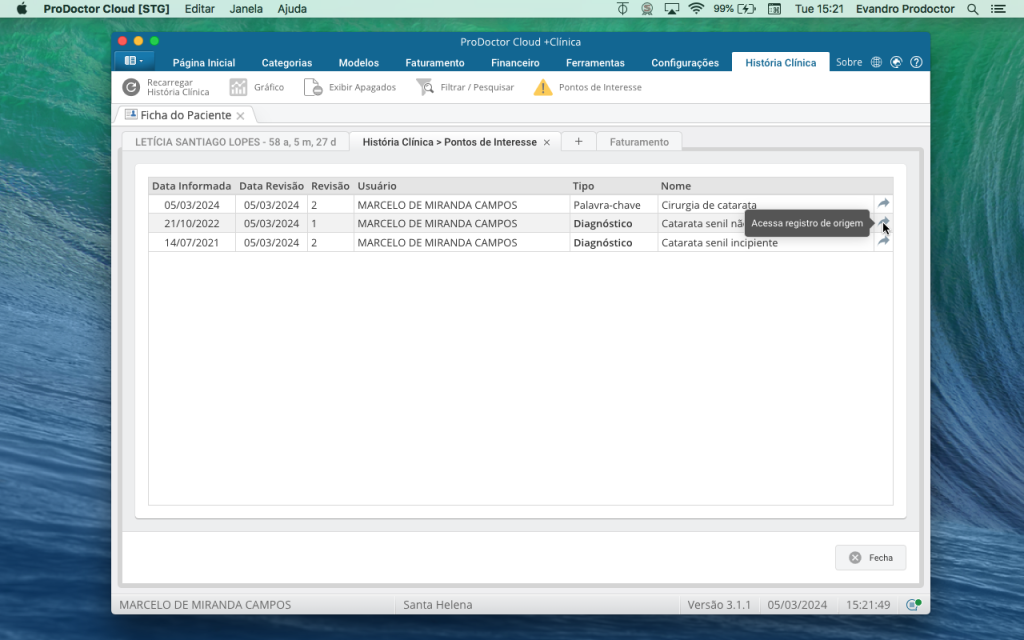Click the connection status icon in status bar
Viewport: 1024px width, 640px height.
click(913, 605)
